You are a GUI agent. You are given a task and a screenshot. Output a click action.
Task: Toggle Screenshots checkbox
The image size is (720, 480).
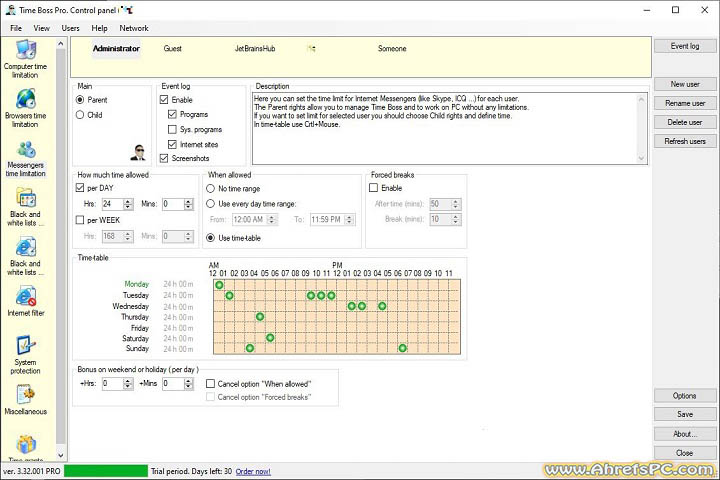tap(164, 158)
